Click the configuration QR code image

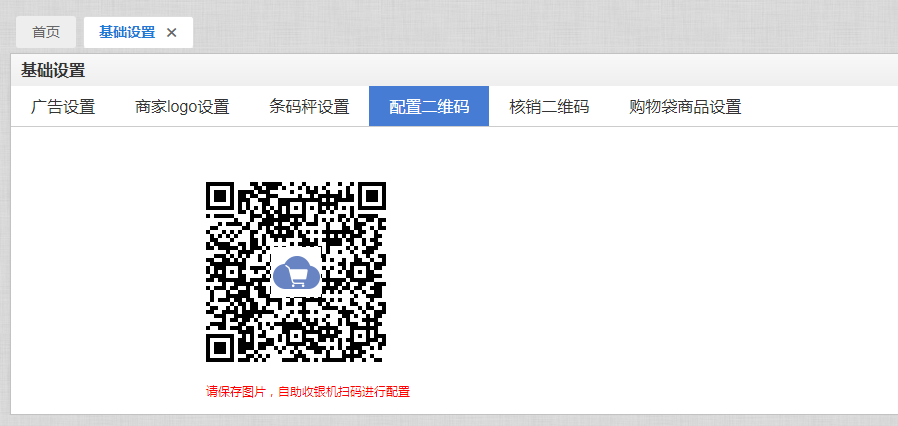tap(296, 272)
